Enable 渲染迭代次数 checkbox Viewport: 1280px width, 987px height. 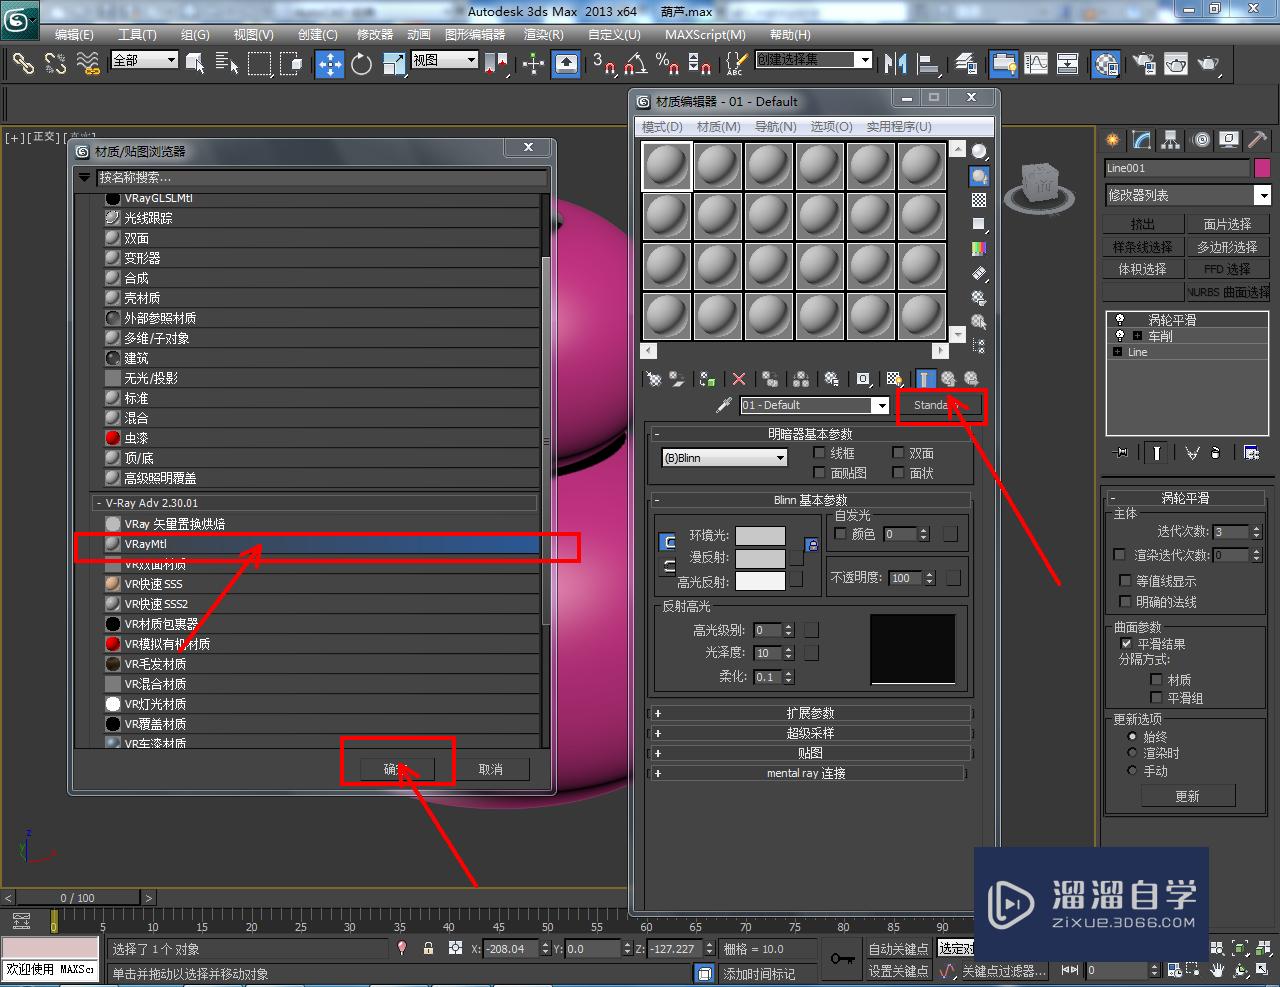pos(1120,554)
